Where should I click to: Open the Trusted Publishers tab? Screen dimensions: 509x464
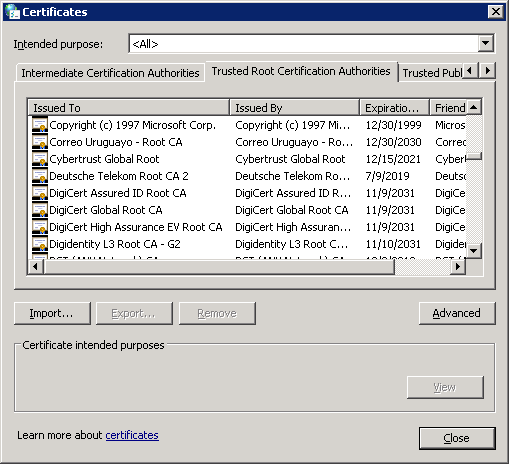(x=432, y=73)
